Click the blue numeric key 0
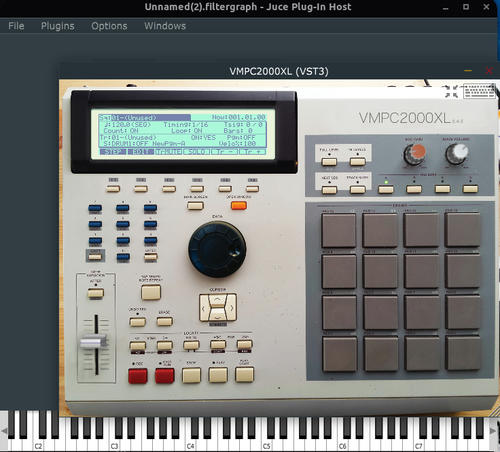This screenshot has width=500, height=452. 123,257
